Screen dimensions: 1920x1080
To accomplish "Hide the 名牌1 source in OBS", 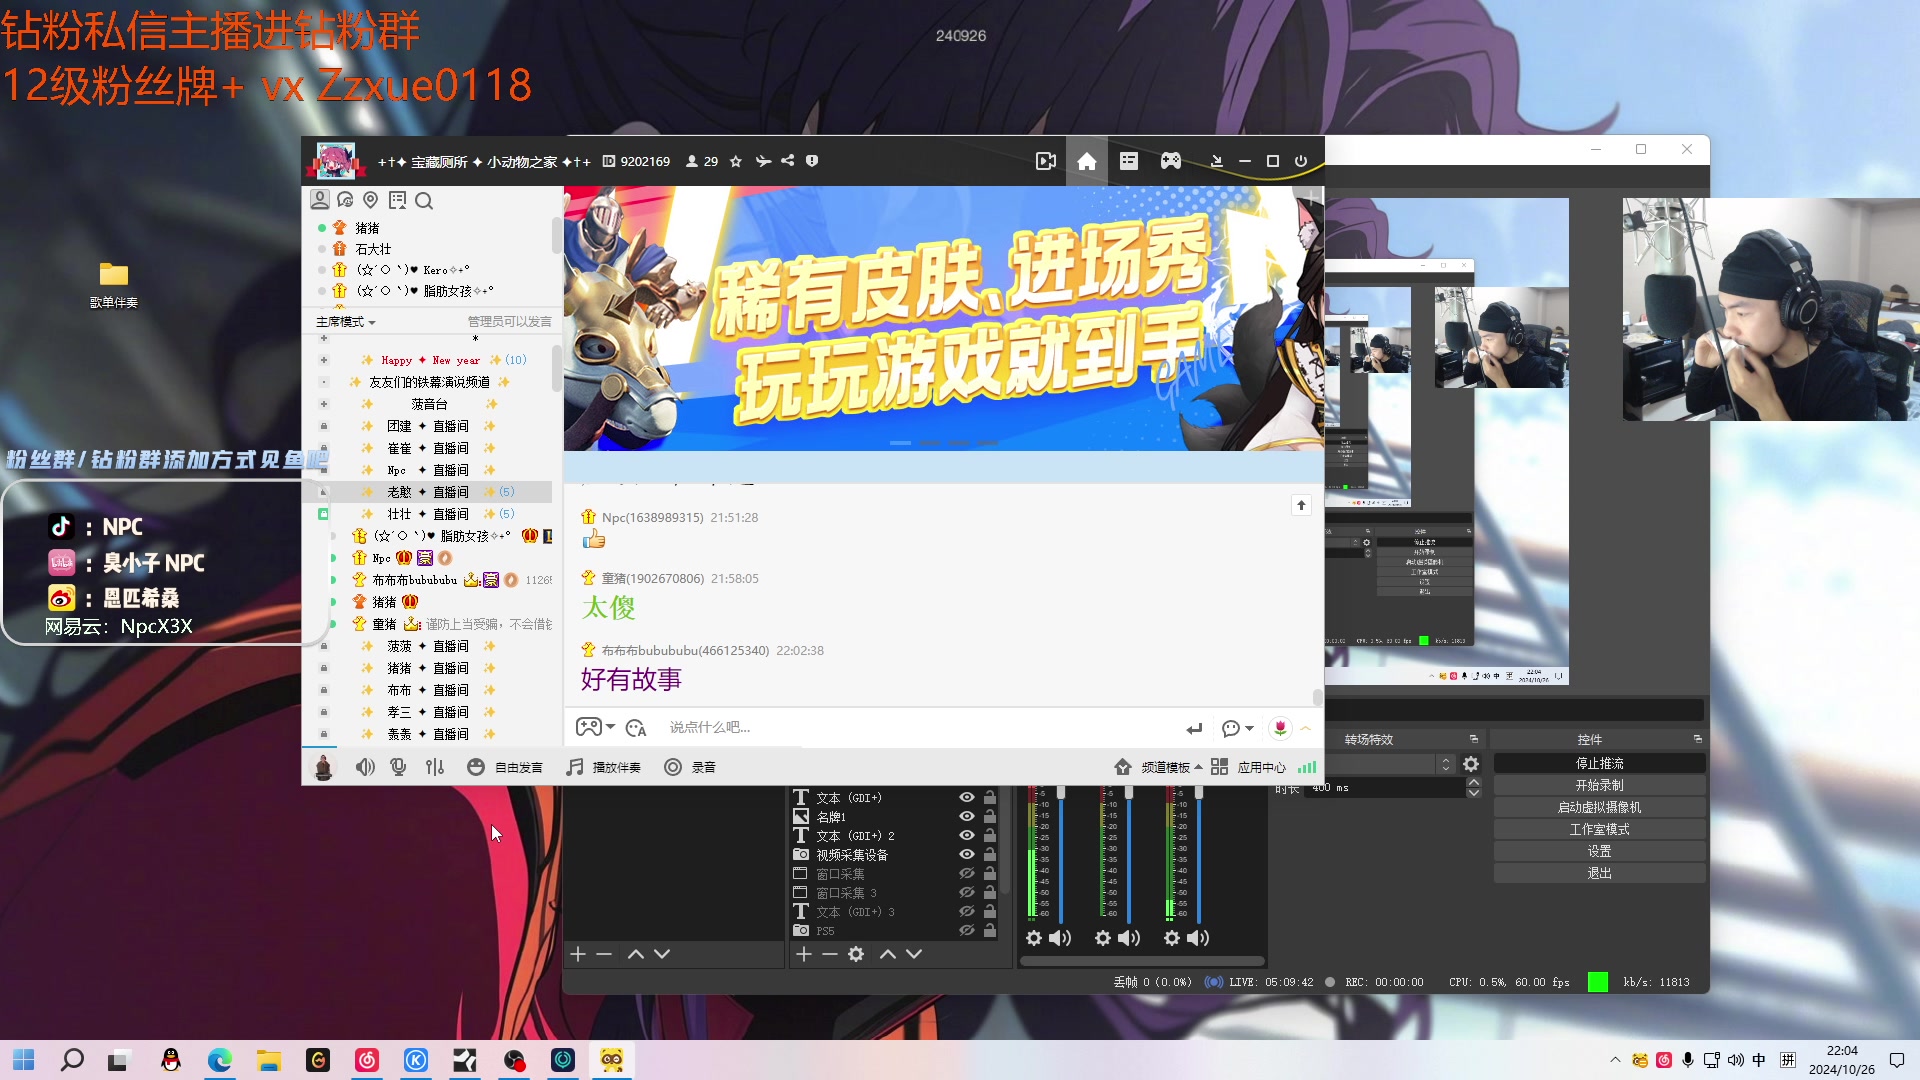I will pos(967,817).
